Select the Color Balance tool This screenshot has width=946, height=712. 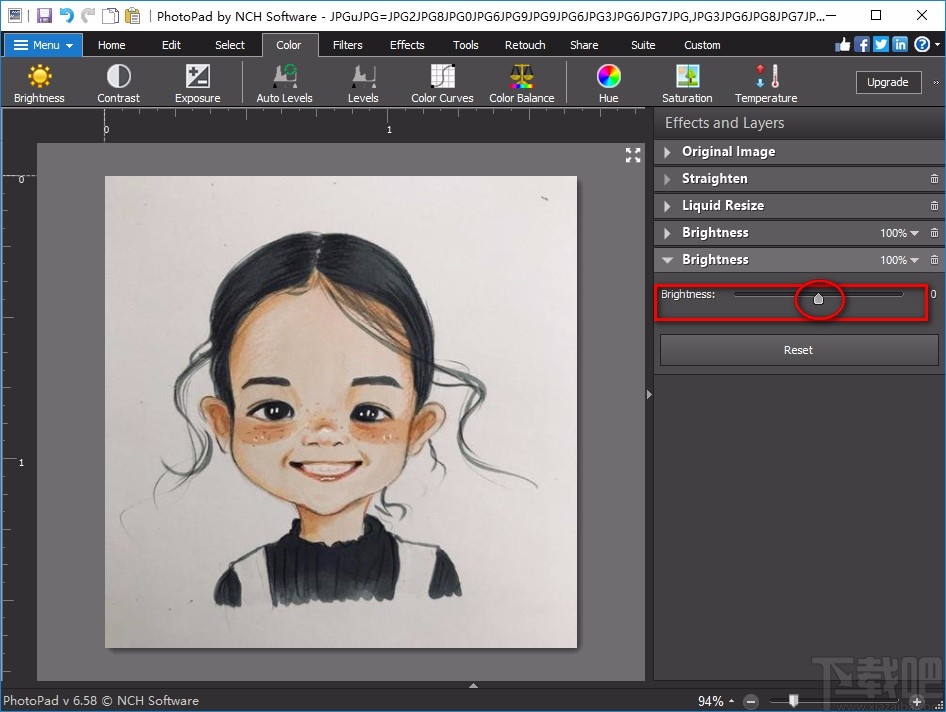click(x=521, y=82)
